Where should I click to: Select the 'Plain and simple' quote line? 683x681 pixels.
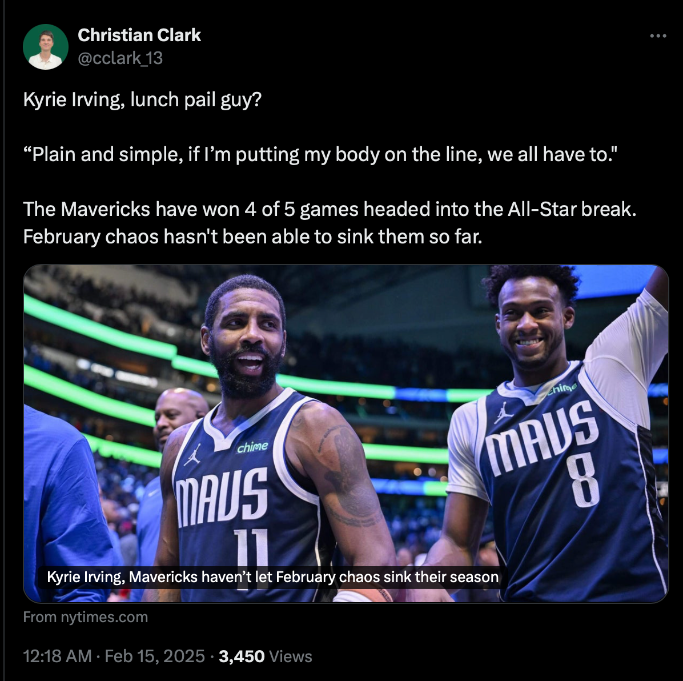pos(321,154)
